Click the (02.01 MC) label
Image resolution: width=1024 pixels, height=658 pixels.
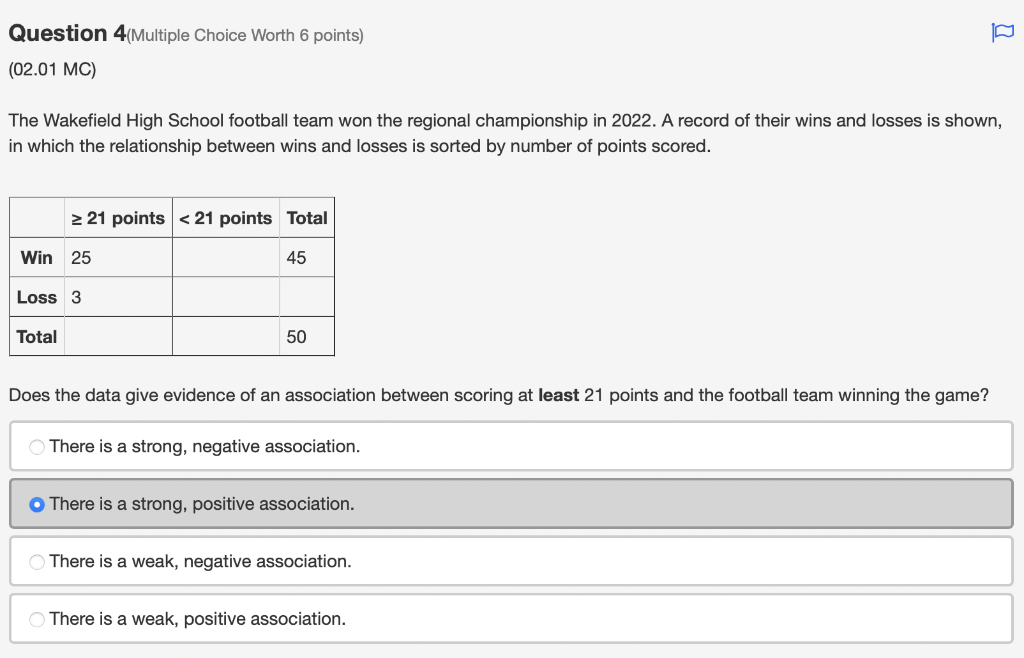pos(51,69)
